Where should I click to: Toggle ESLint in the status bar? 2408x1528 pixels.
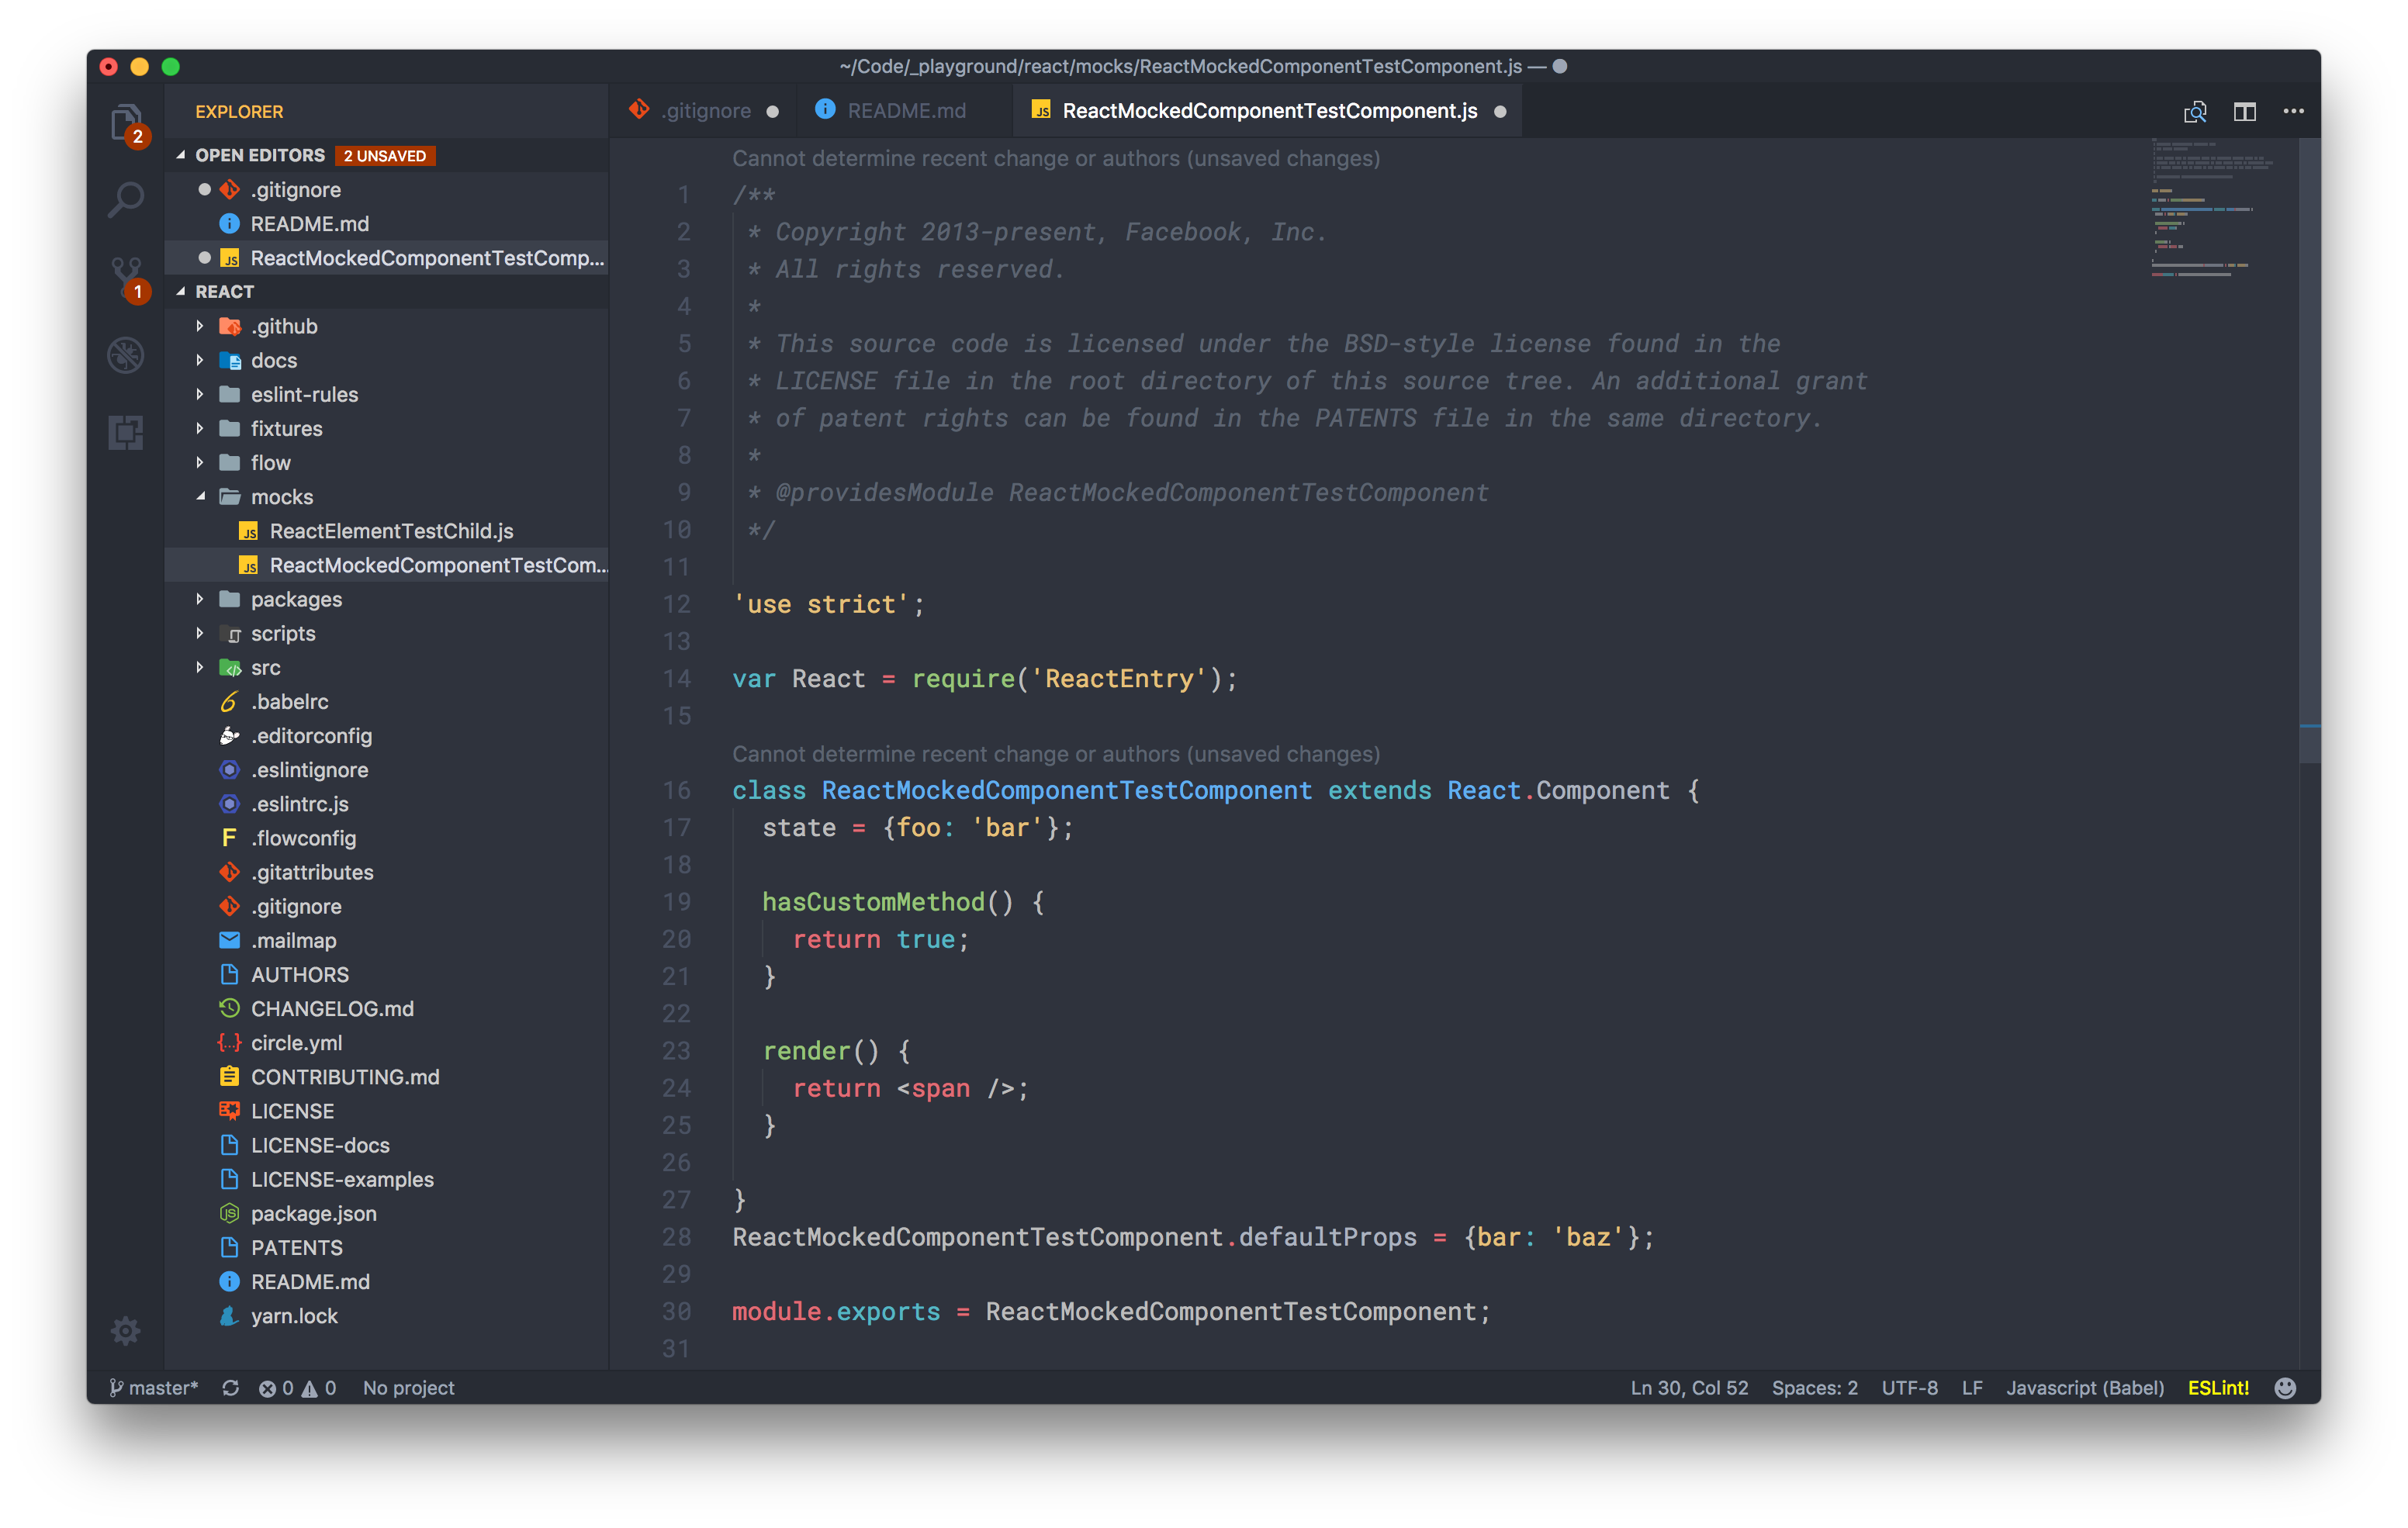coord(2218,1388)
